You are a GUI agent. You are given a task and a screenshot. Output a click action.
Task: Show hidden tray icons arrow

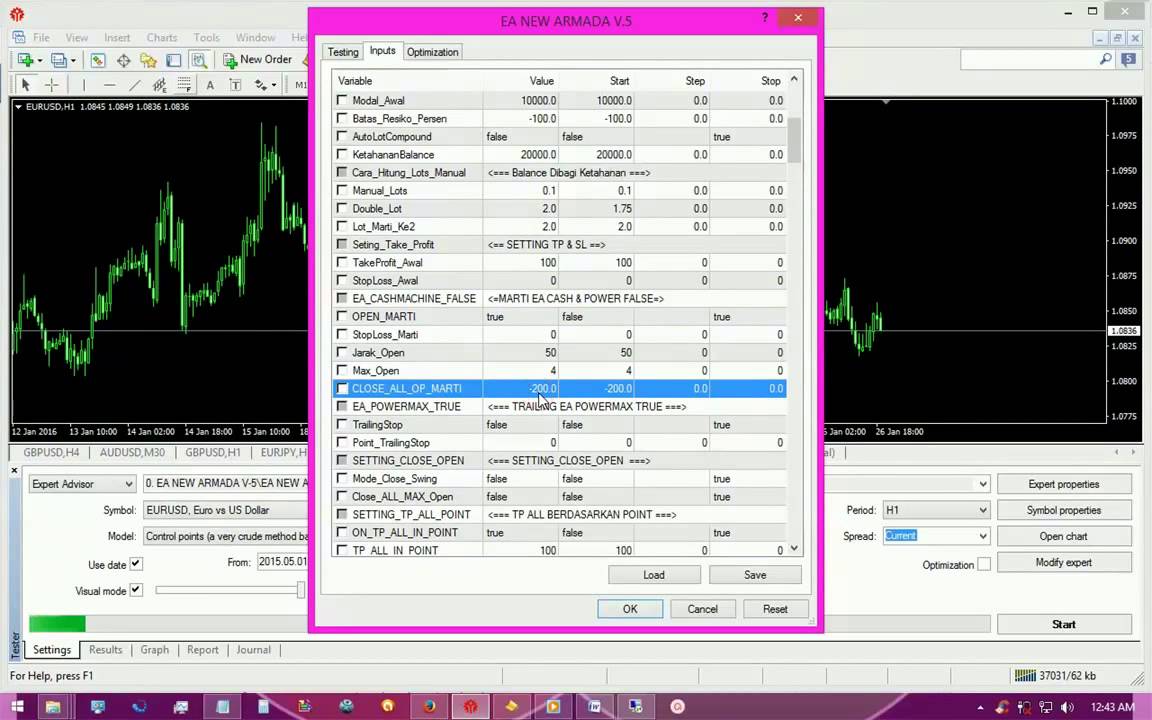click(x=980, y=708)
